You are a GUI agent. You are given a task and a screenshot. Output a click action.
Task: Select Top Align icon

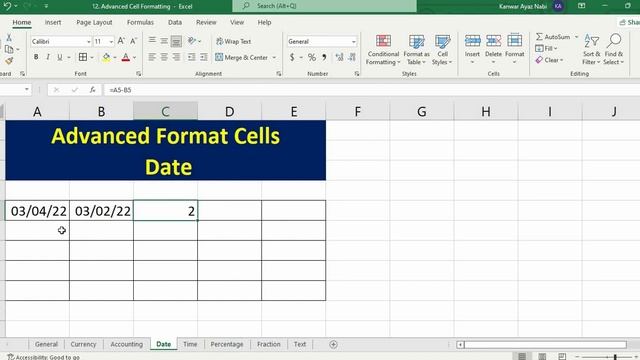(x=152, y=40)
